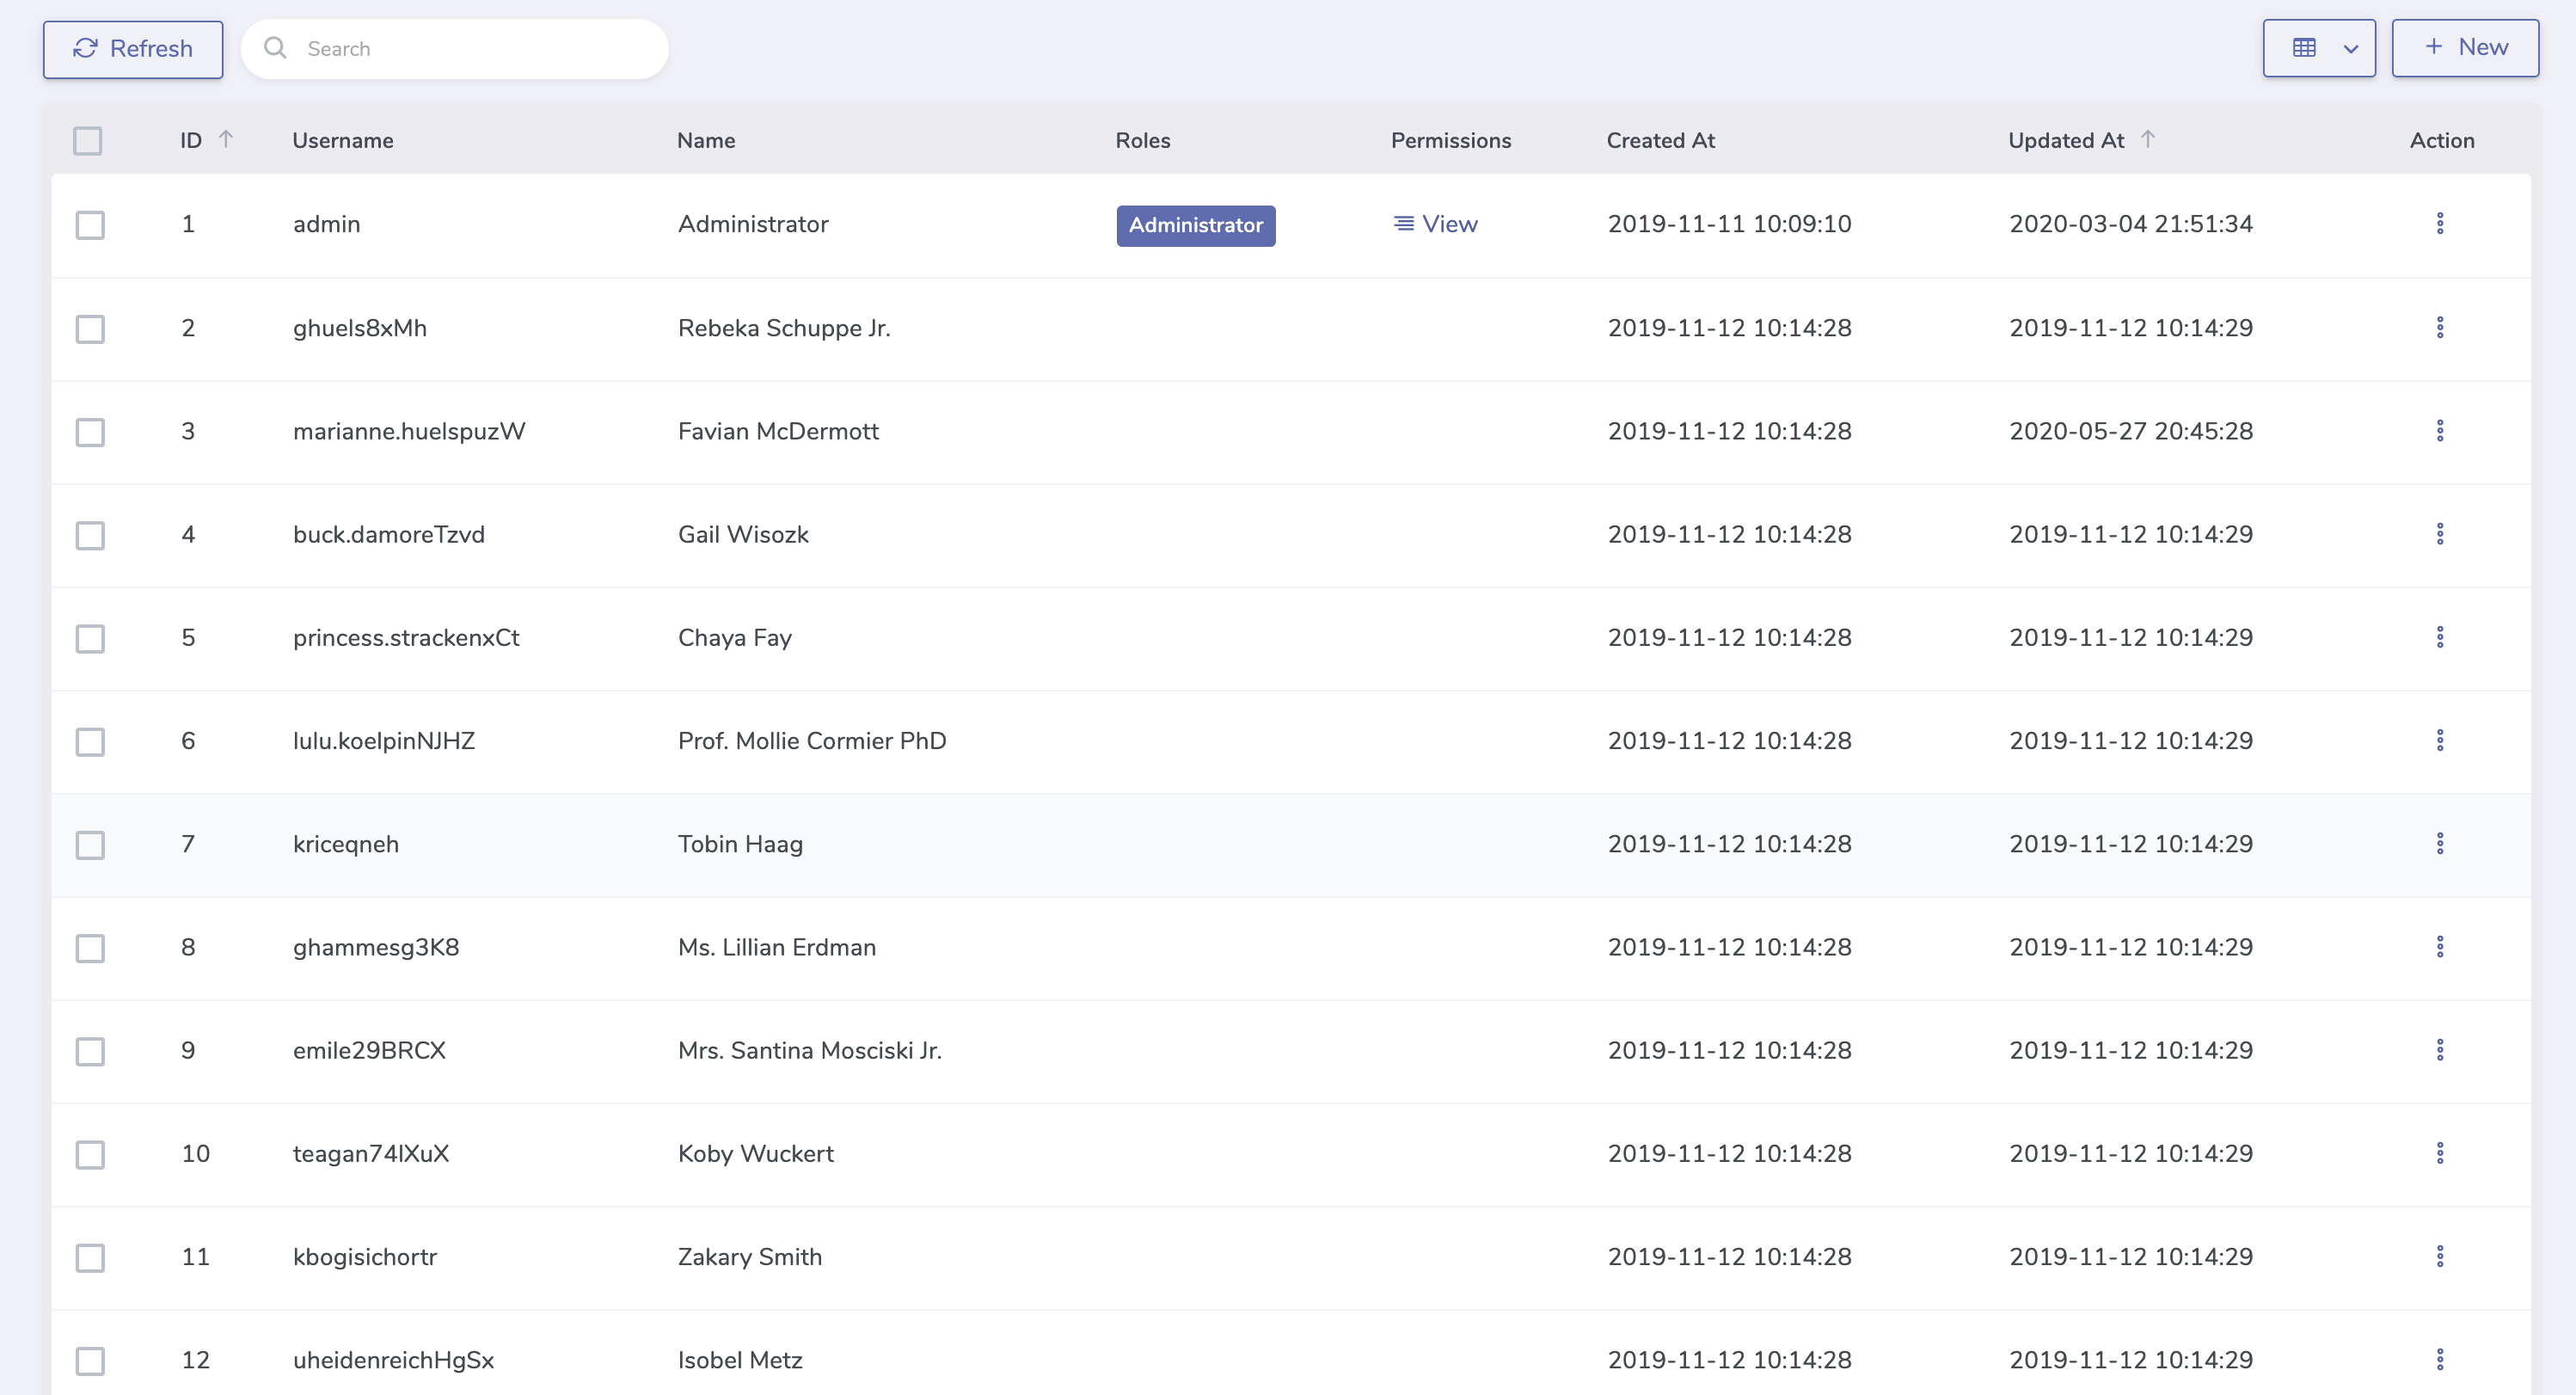Click the Name column header
This screenshot has height=1395, width=2576.
tap(705, 140)
